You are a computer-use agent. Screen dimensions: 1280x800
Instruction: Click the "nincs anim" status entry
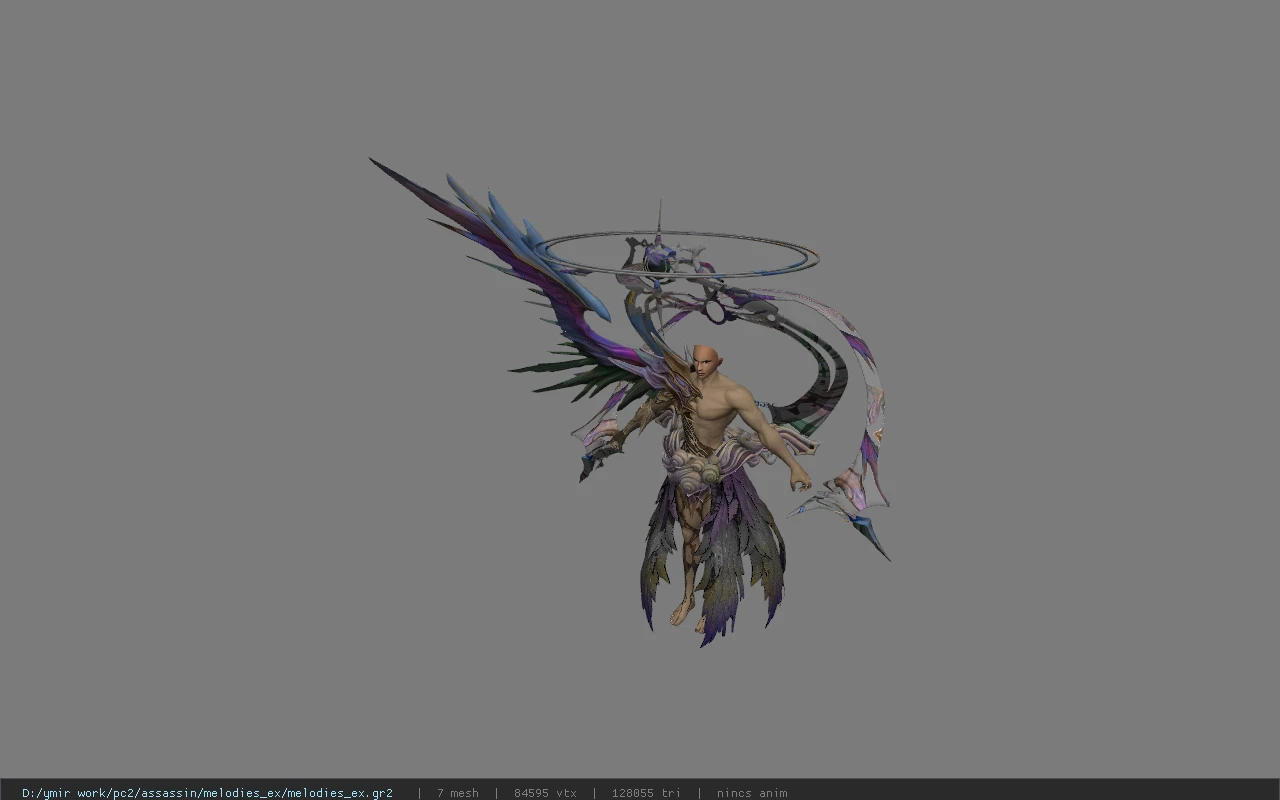(x=752, y=793)
